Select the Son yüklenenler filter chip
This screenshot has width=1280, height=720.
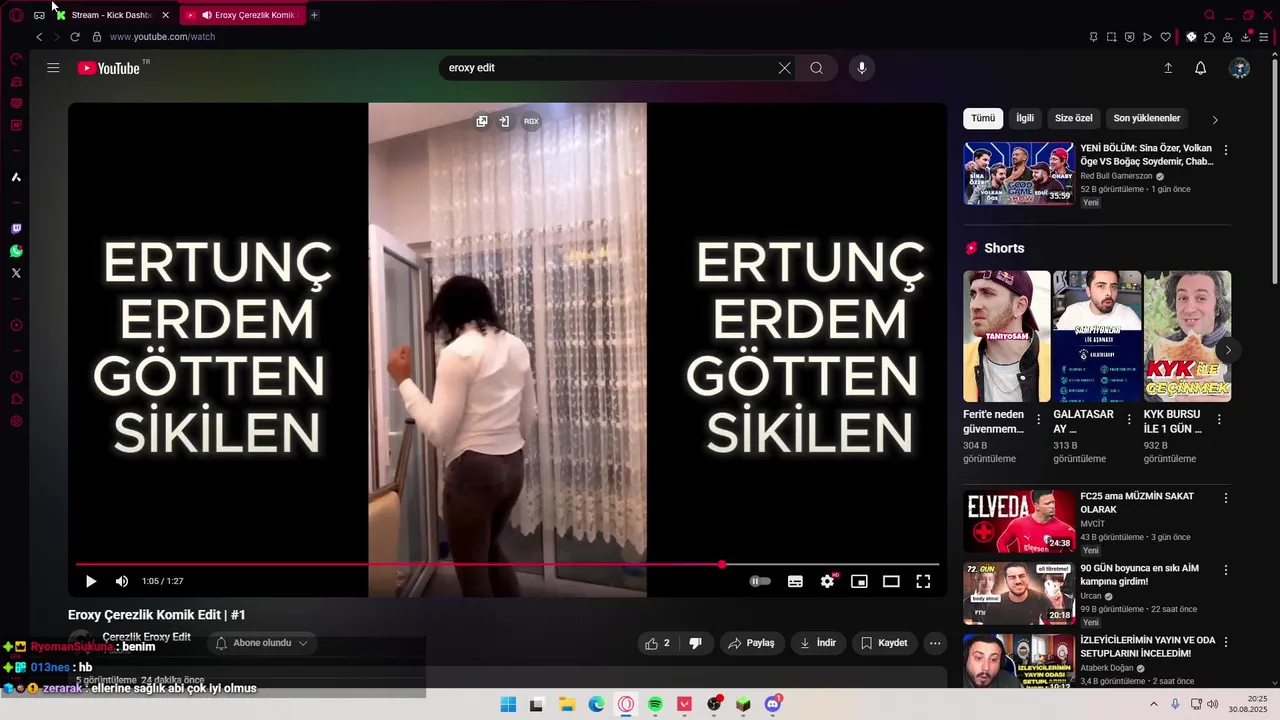(x=1147, y=118)
